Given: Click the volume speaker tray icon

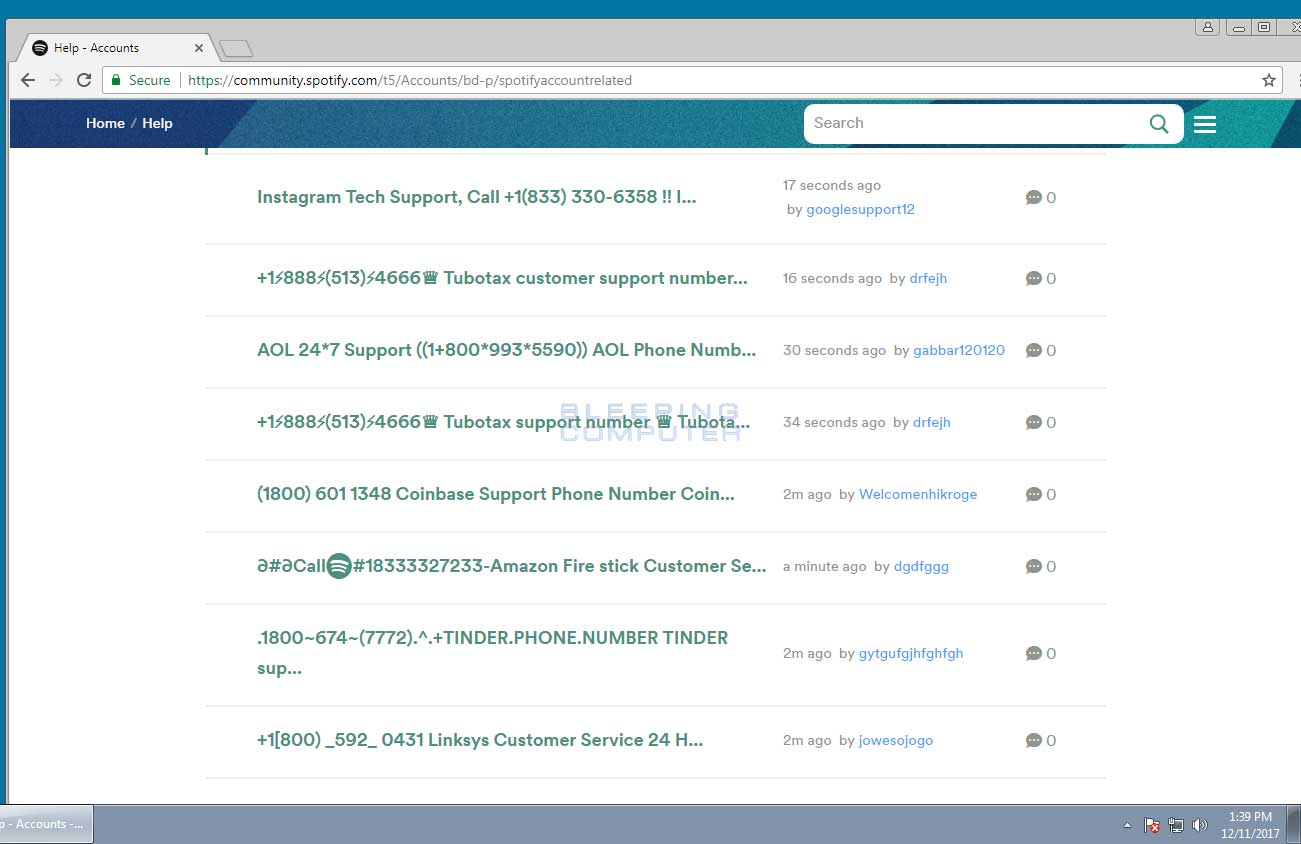Looking at the screenshot, I should 1200,825.
